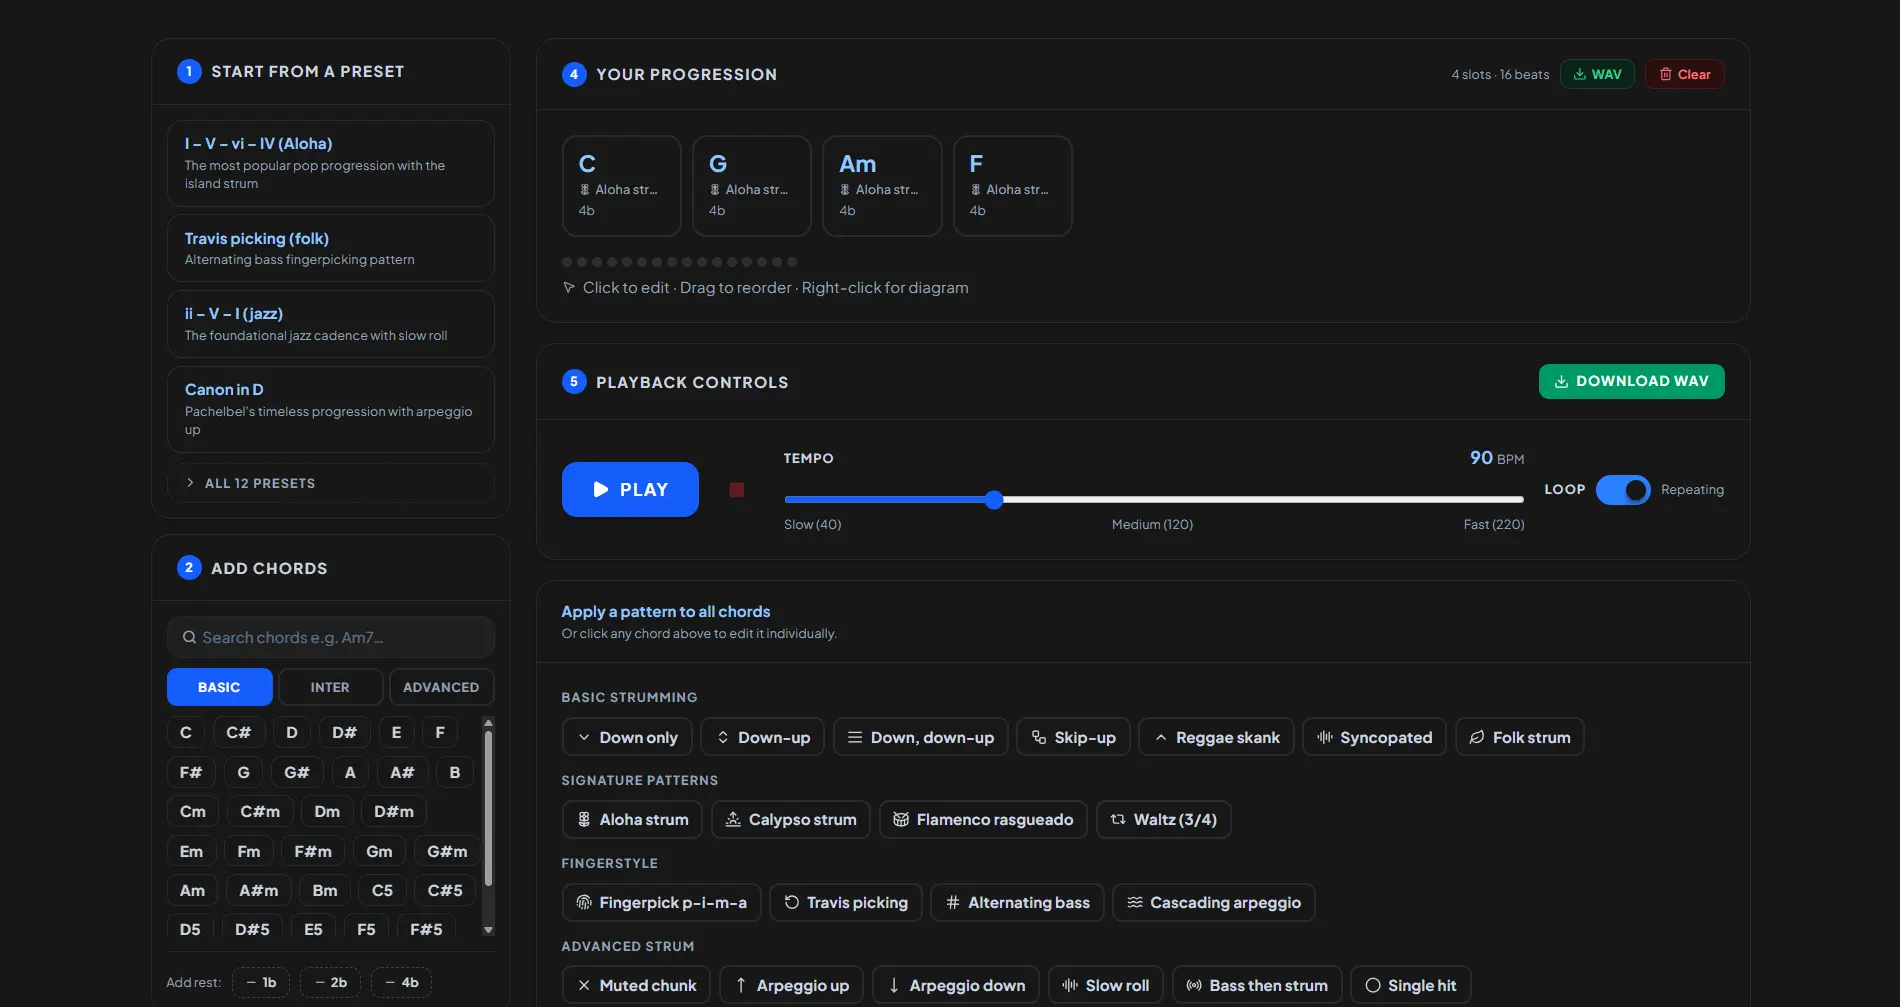This screenshot has height=1007, width=1900.
Task: Expand ALL 12 PRESETS list
Action: click(331, 483)
